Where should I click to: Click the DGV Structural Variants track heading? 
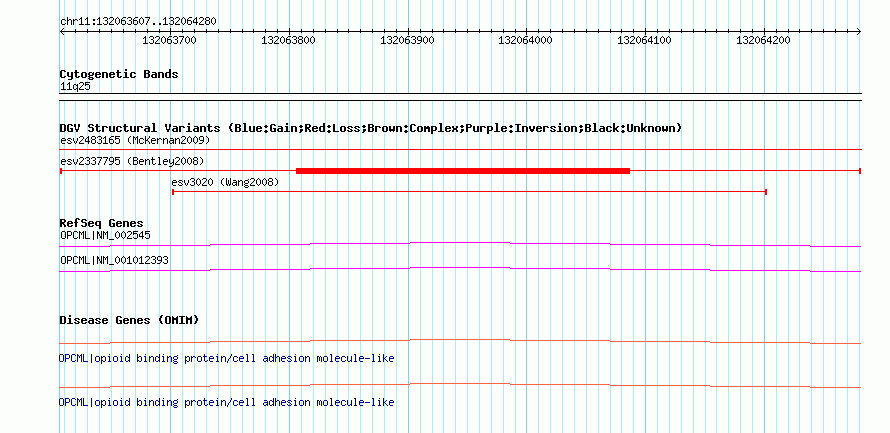[x=371, y=128]
